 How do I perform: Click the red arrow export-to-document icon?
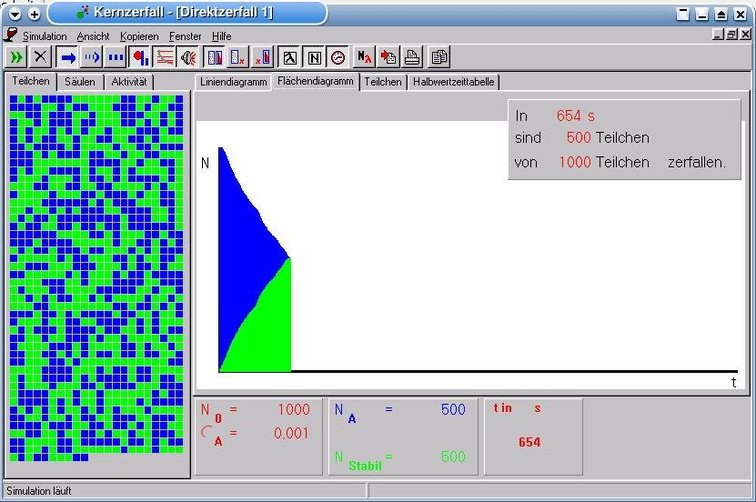(x=388, y=57)
